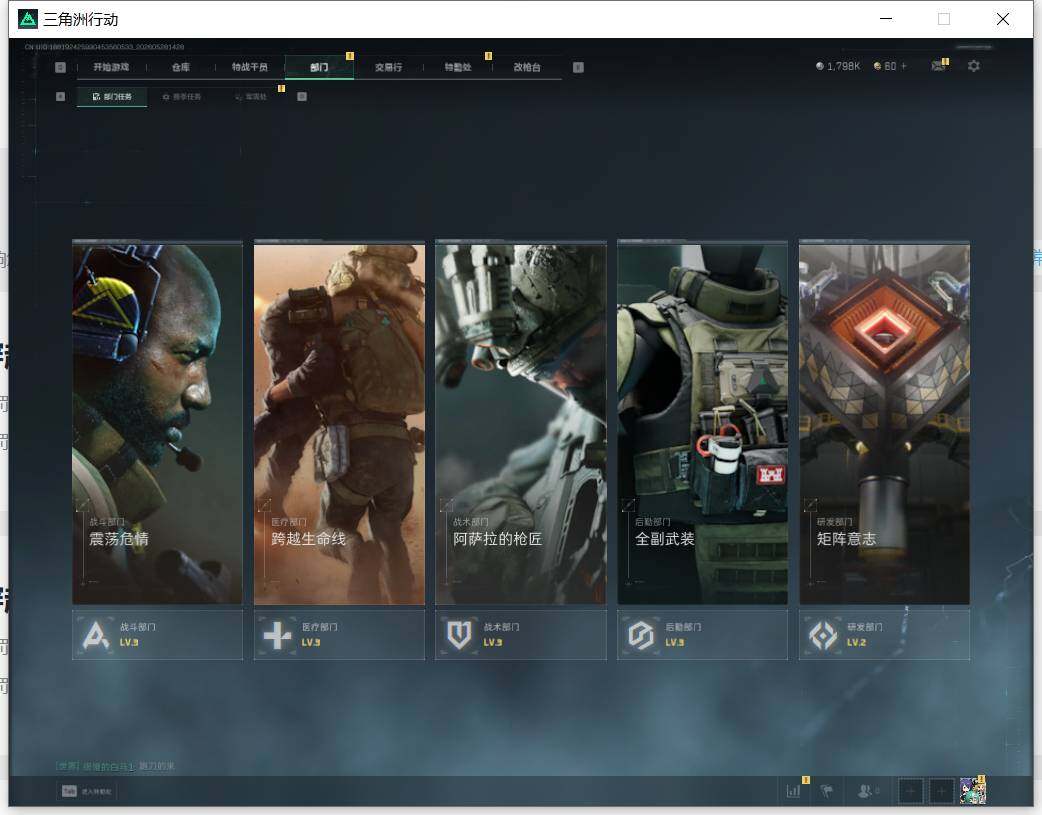This screenshot has height=815, width=1042.
Task: Open the settings gear icon
Action: (974, 66)
